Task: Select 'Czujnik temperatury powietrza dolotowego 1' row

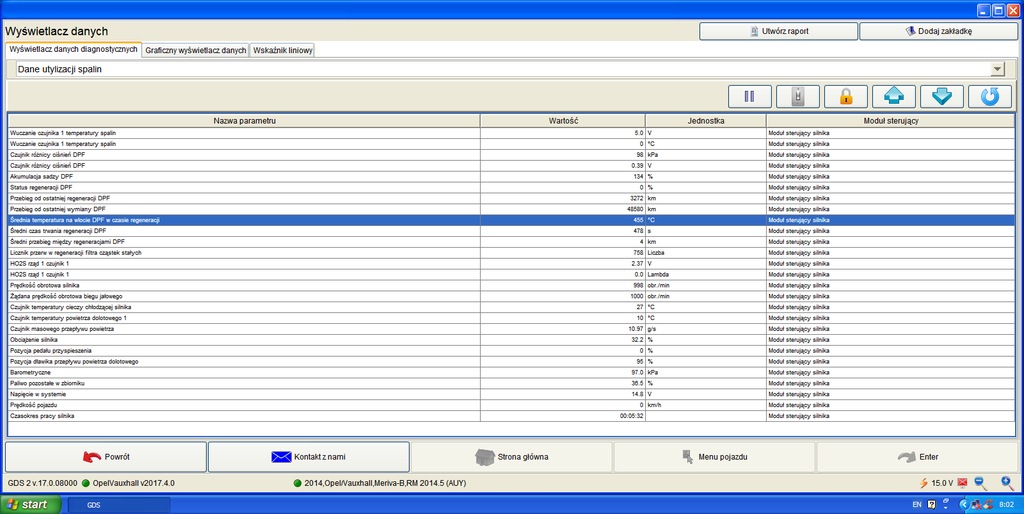Action: [511, 318]
